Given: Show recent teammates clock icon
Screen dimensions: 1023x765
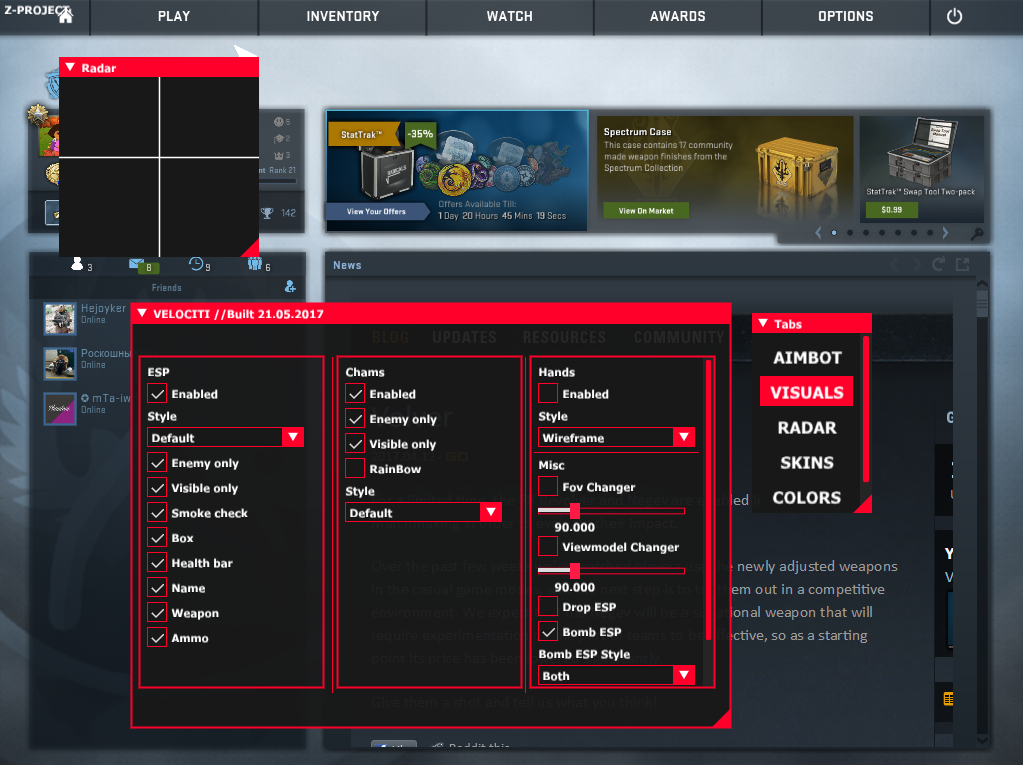Looking at the screenshot, I should click(x=197, y=265).
